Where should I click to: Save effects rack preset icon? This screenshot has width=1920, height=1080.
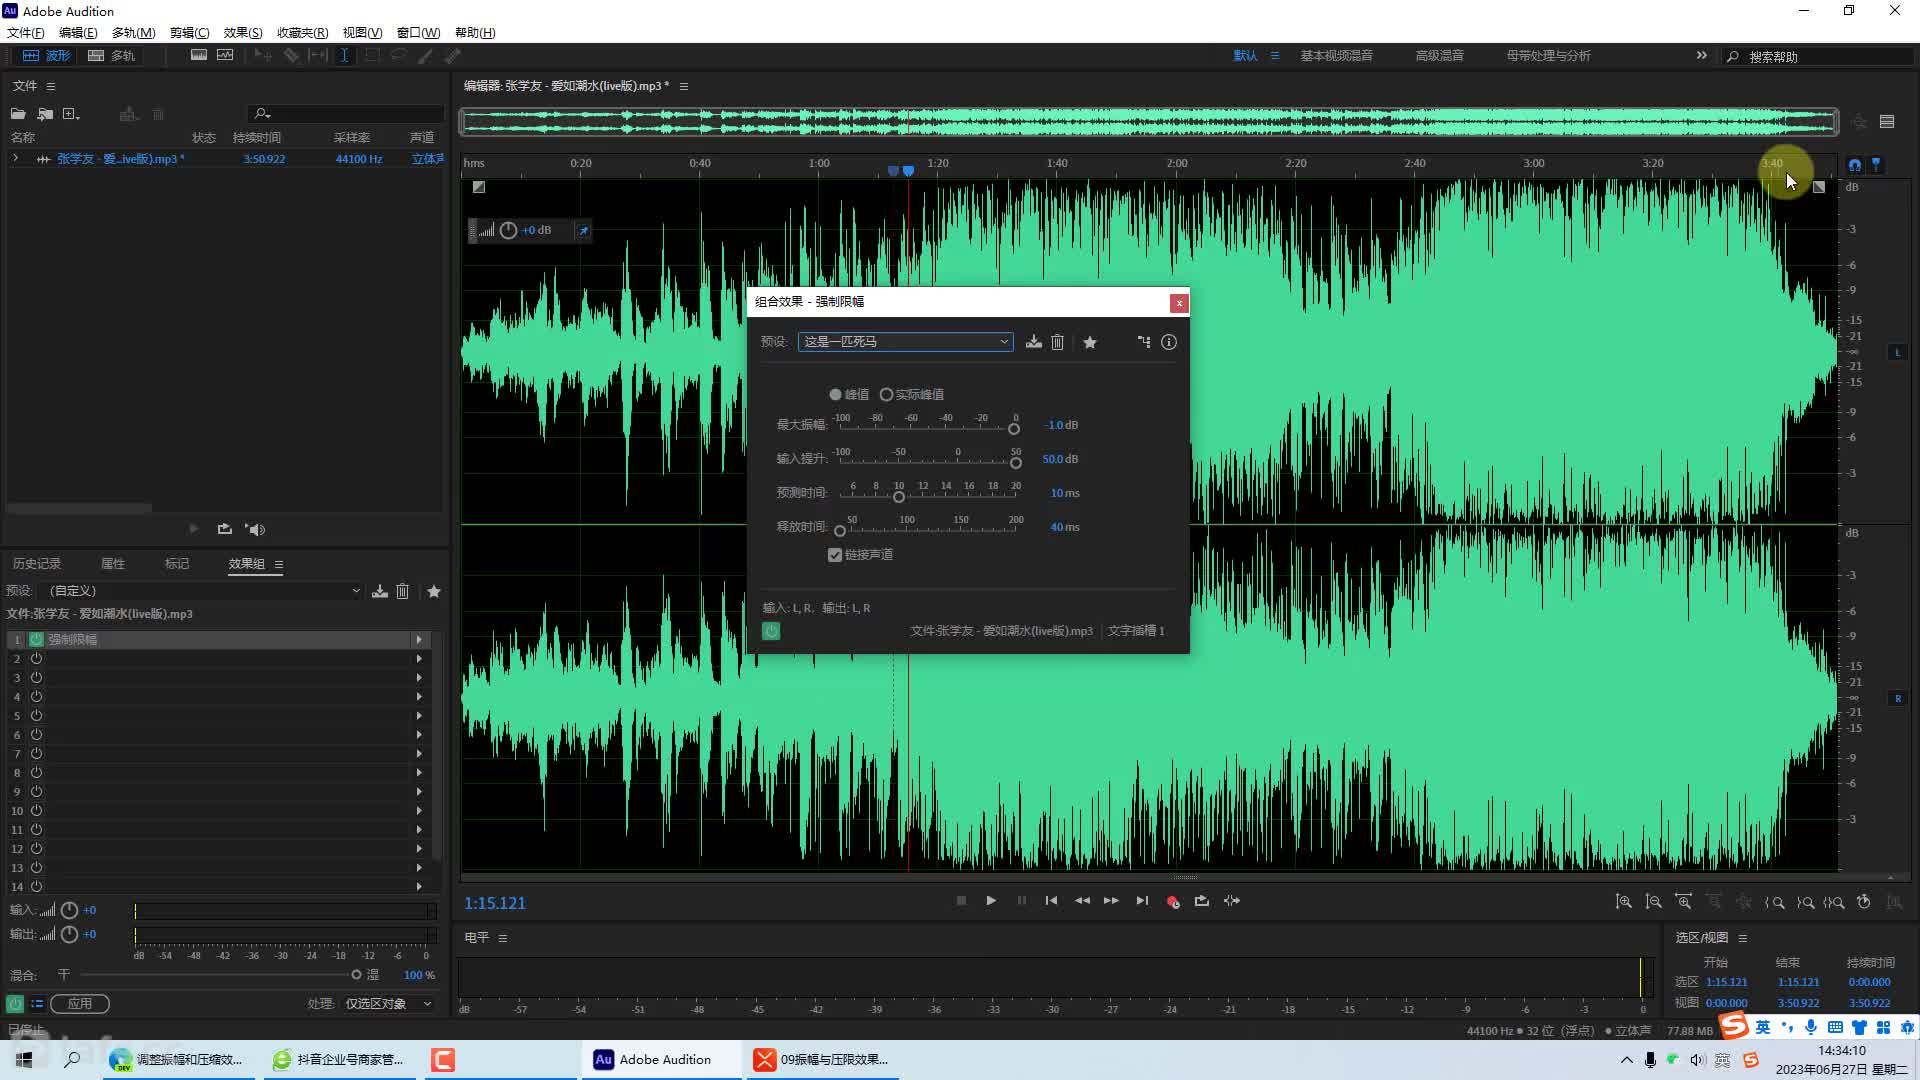[x=380, y=592]
